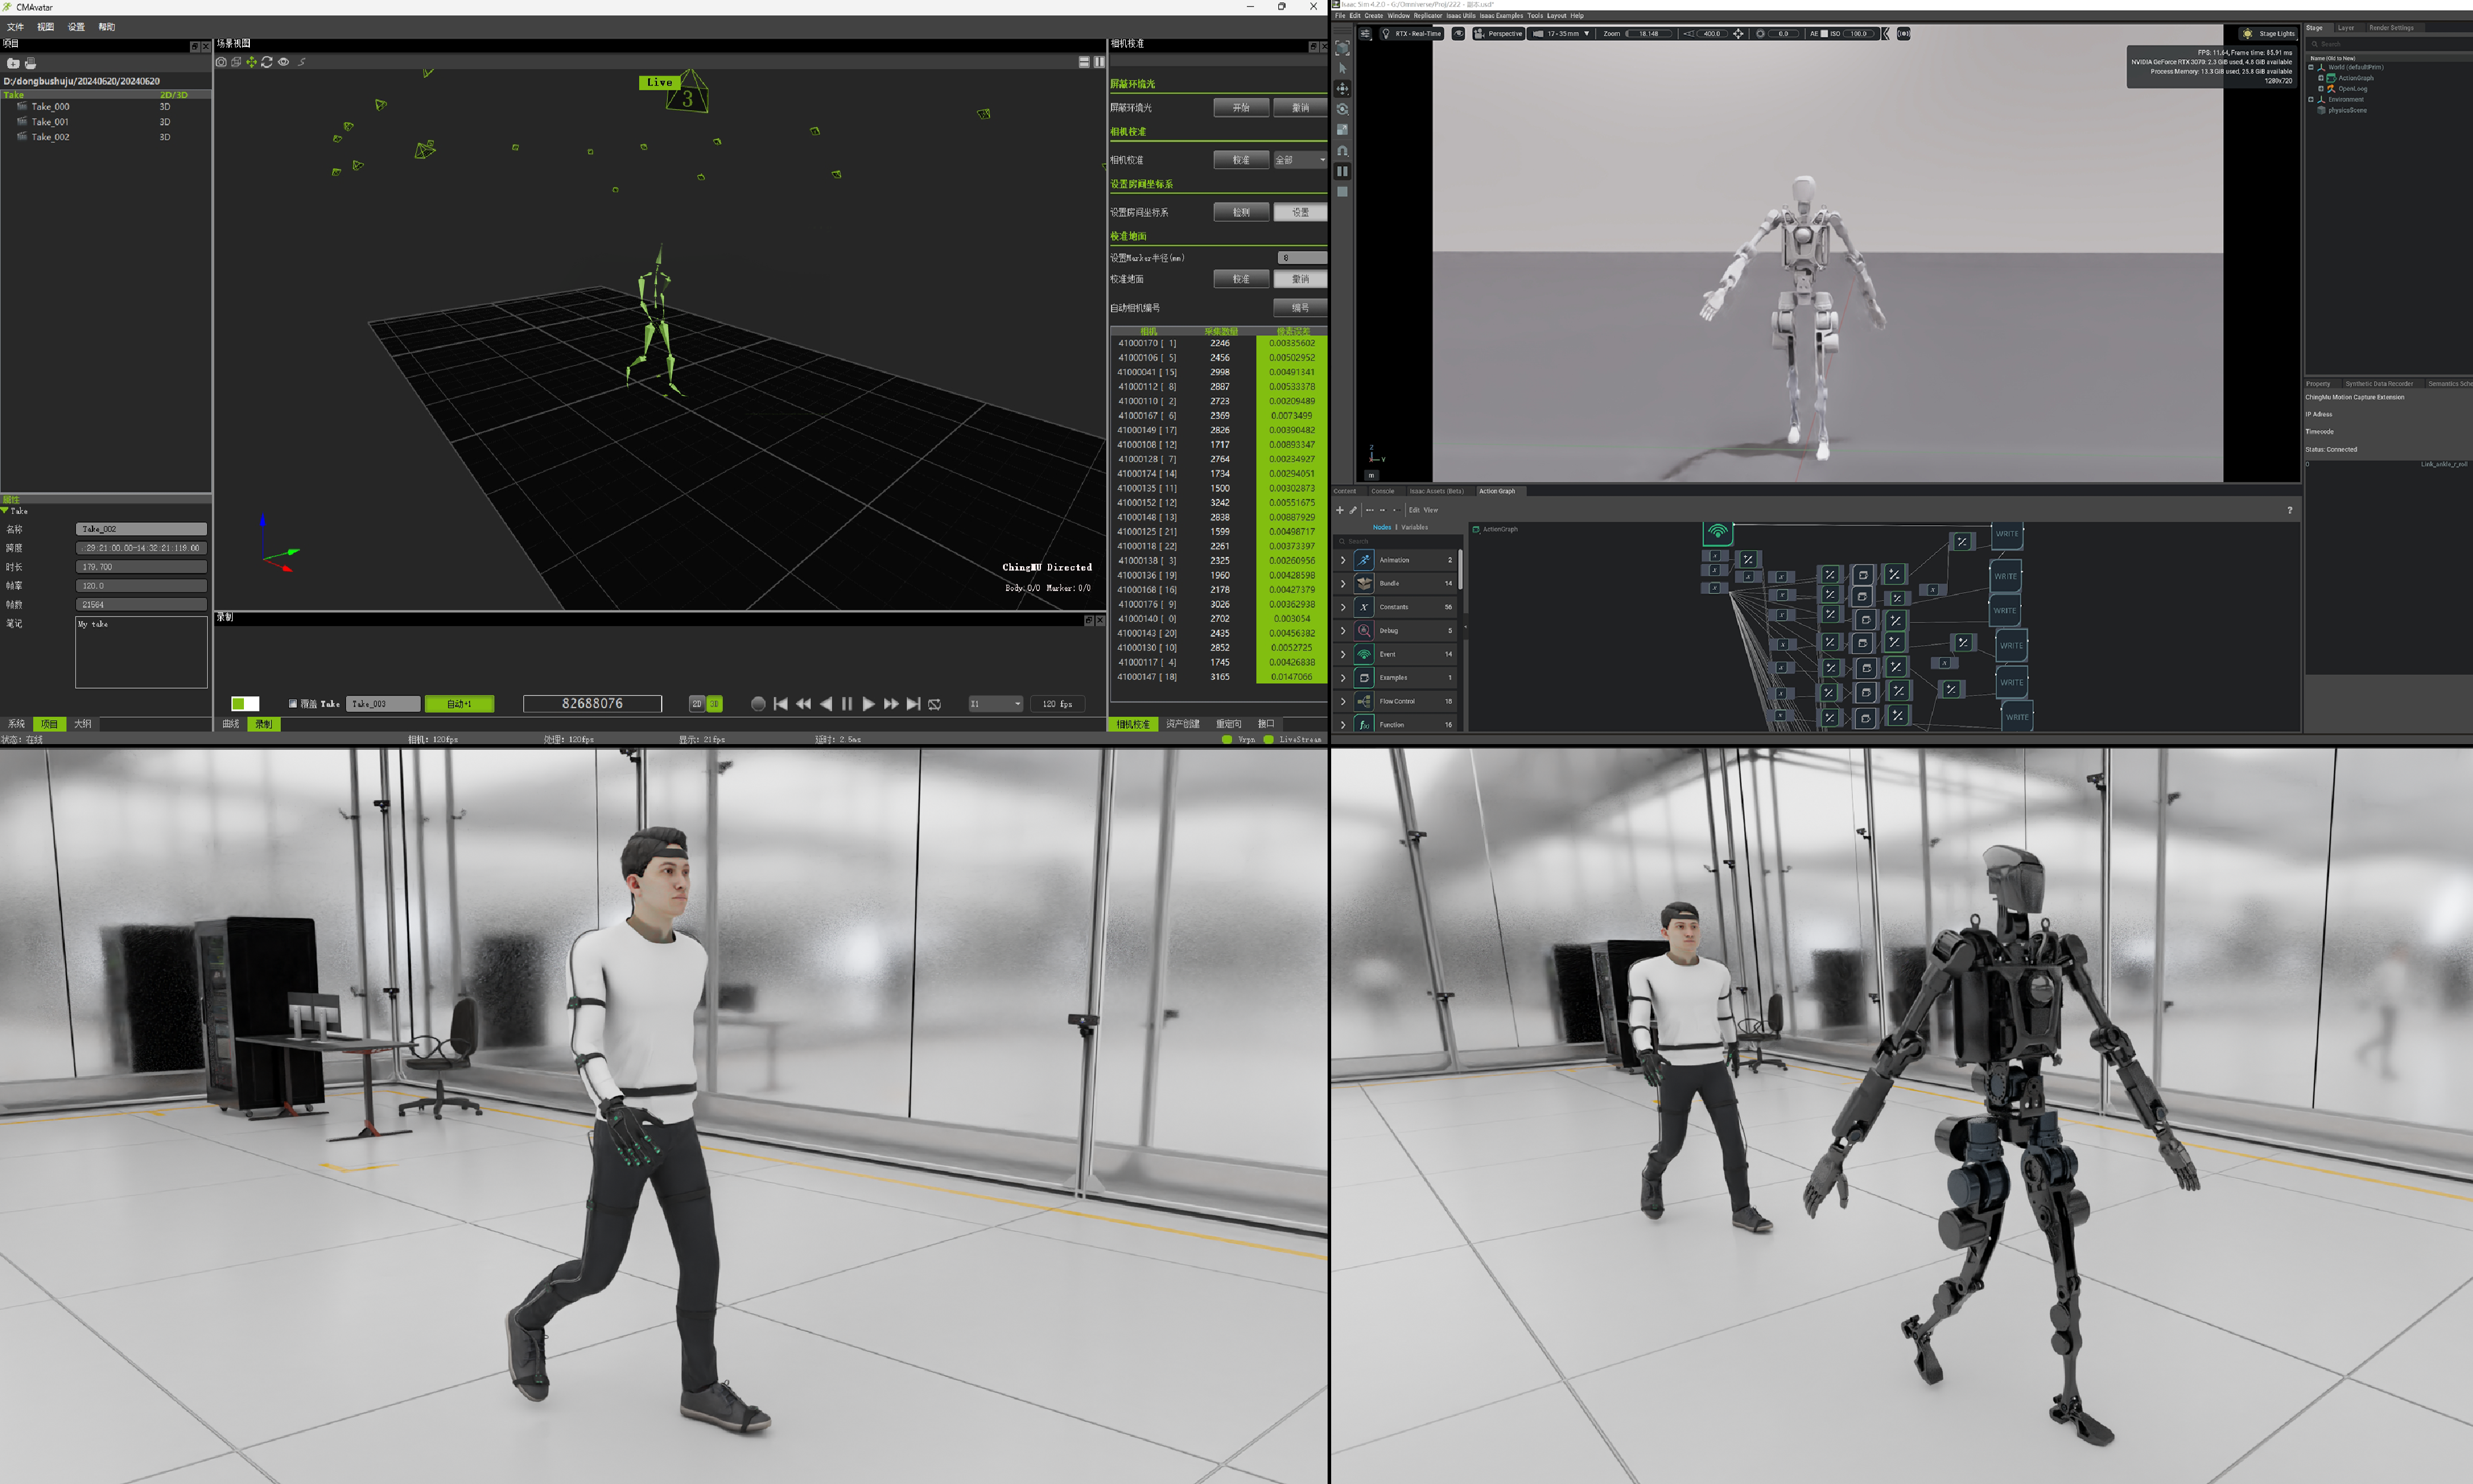Open the X1 playback speed dropdown
The height and width of the screenshot is (1484, 2473).
pos(995,704)
